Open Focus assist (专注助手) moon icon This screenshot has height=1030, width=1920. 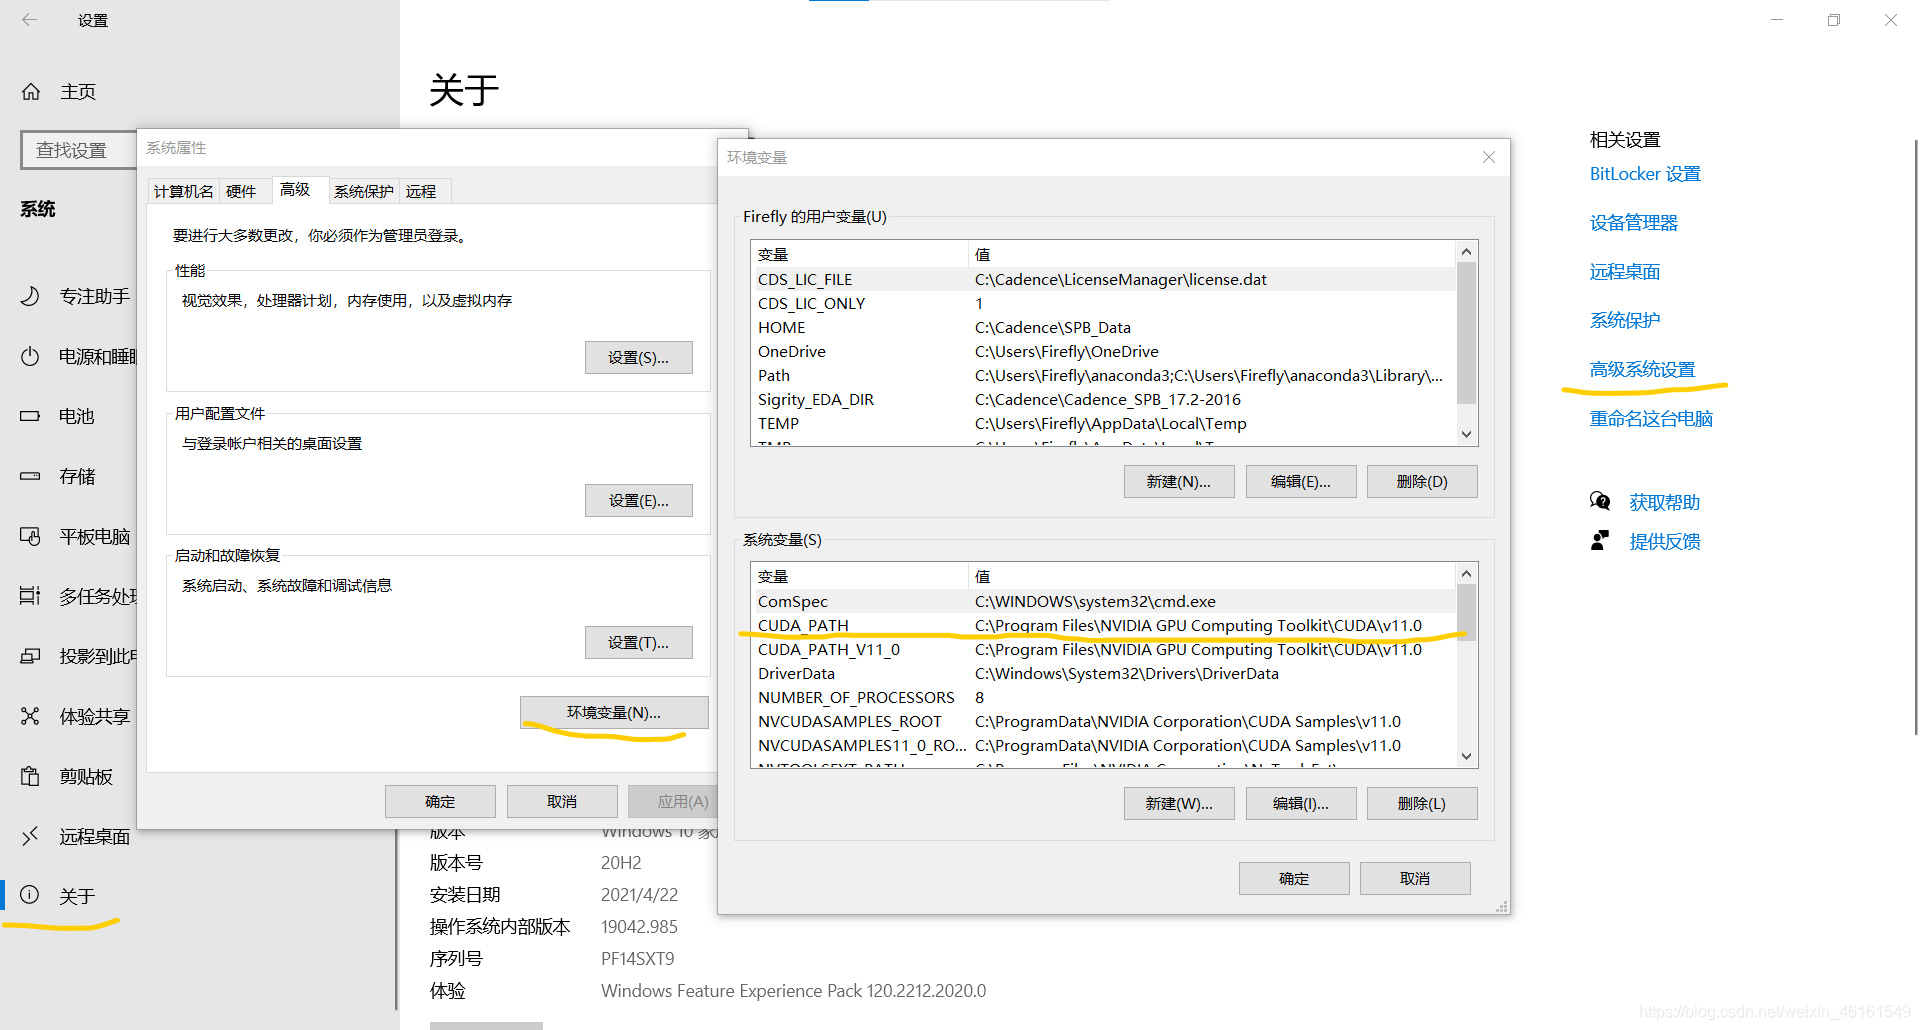pos(30,296)
